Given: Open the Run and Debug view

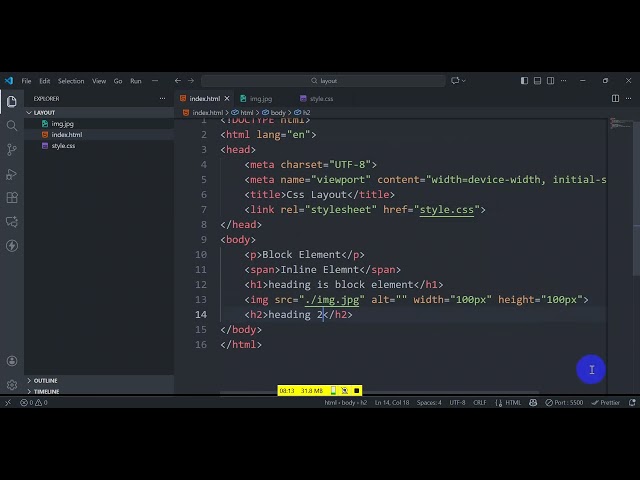Looking at the screenshot, I should (x=12, y=174).
